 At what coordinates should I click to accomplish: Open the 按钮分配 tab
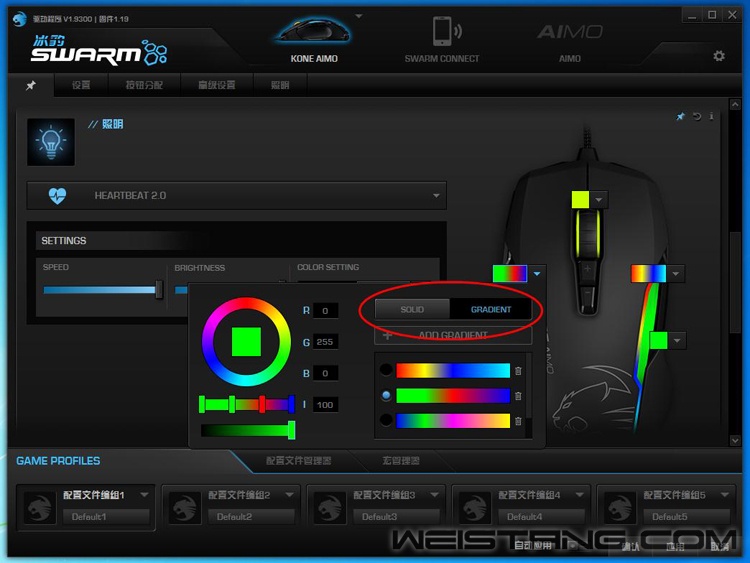click(x=144, y=85)
